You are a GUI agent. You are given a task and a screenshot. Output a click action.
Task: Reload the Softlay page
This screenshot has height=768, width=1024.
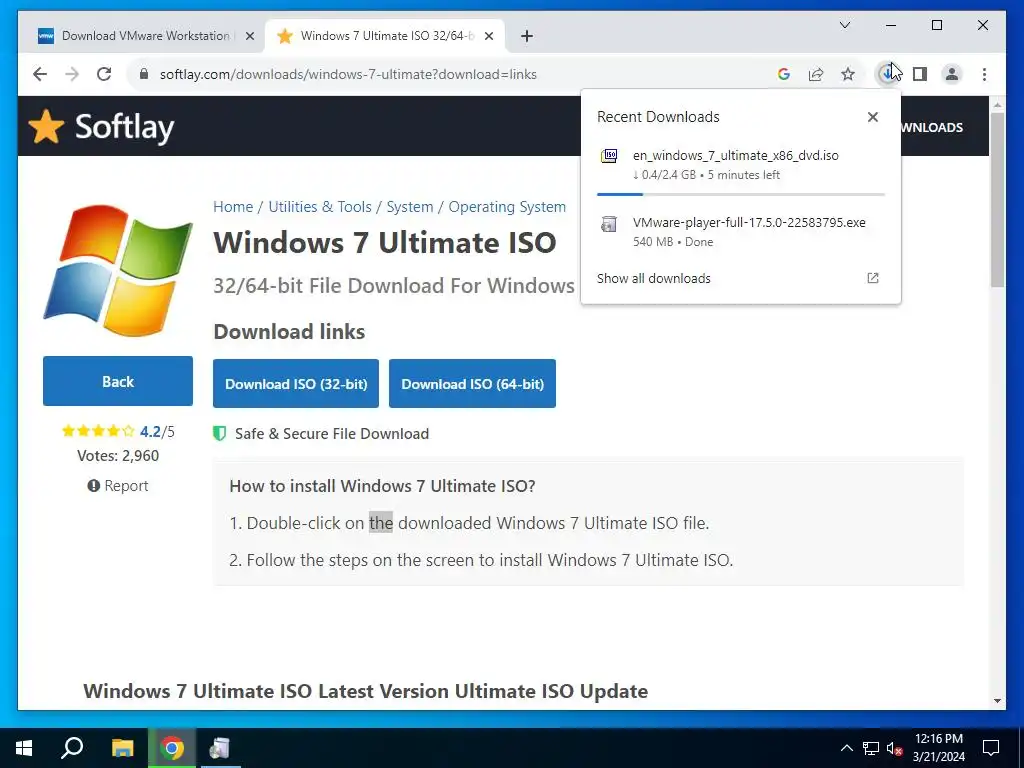pos(104,74)
